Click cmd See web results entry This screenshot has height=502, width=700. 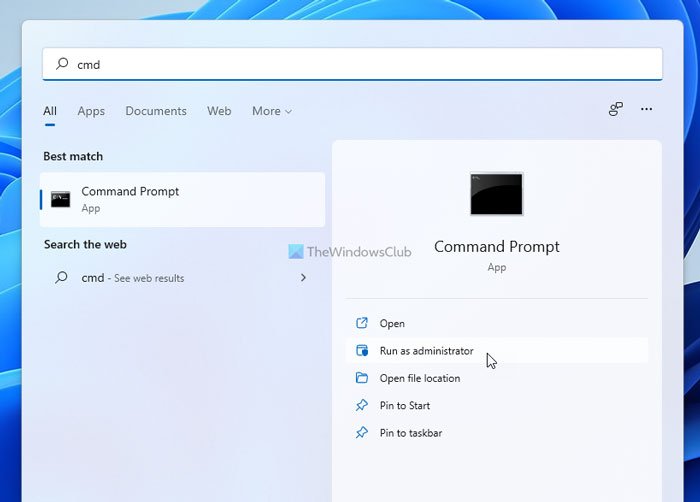pyautogui.click(x=183, y=278)
